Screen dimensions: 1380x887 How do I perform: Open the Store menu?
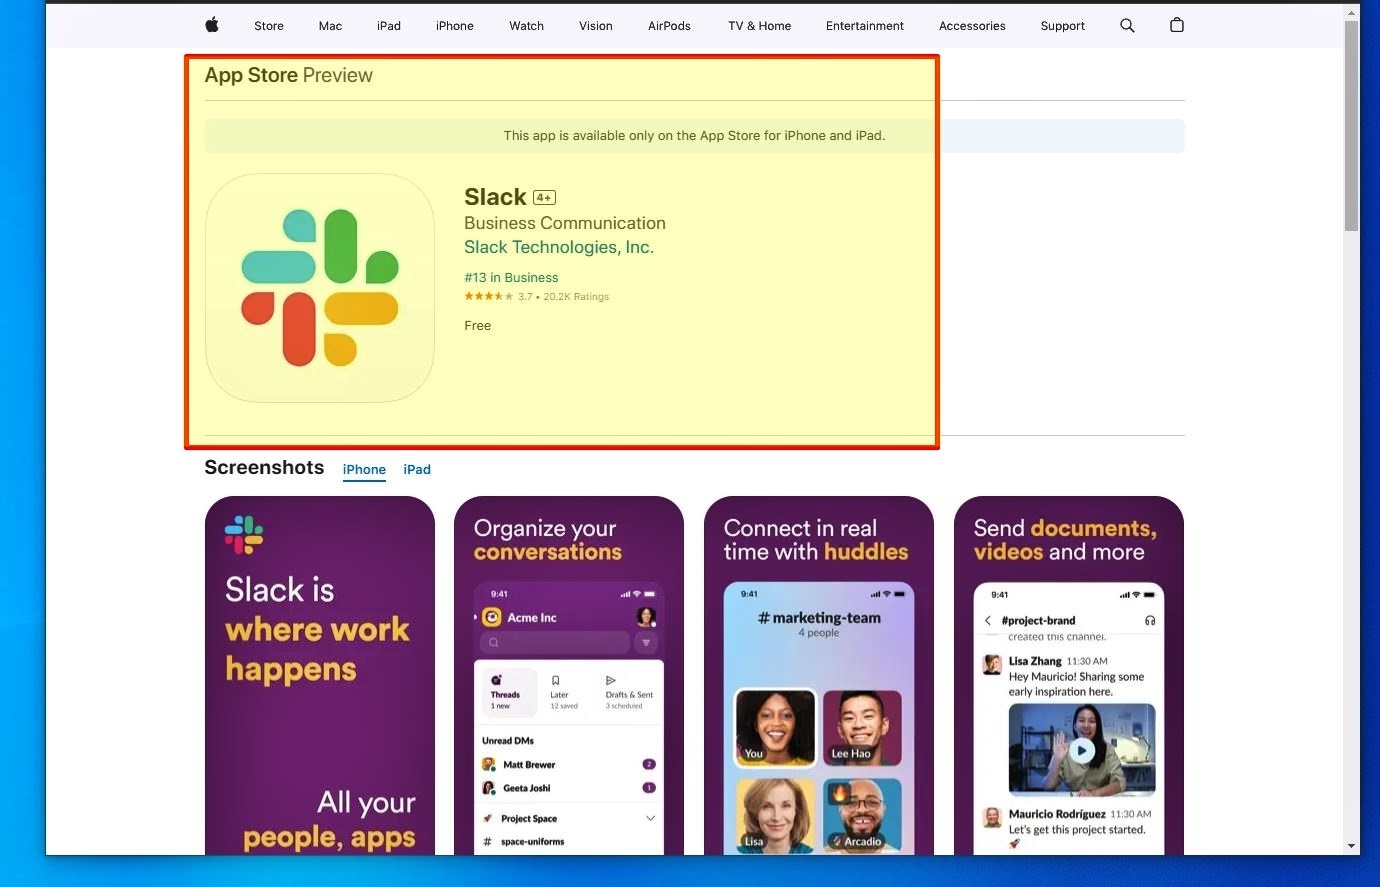point(269,26)
